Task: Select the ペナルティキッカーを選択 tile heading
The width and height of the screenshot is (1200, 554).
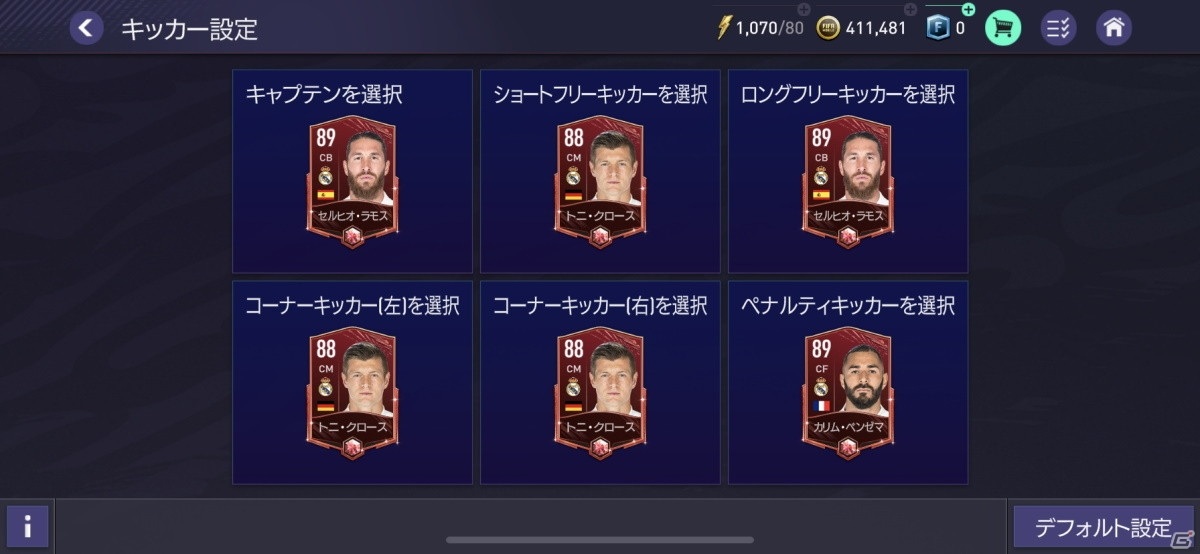Action: 848,306
